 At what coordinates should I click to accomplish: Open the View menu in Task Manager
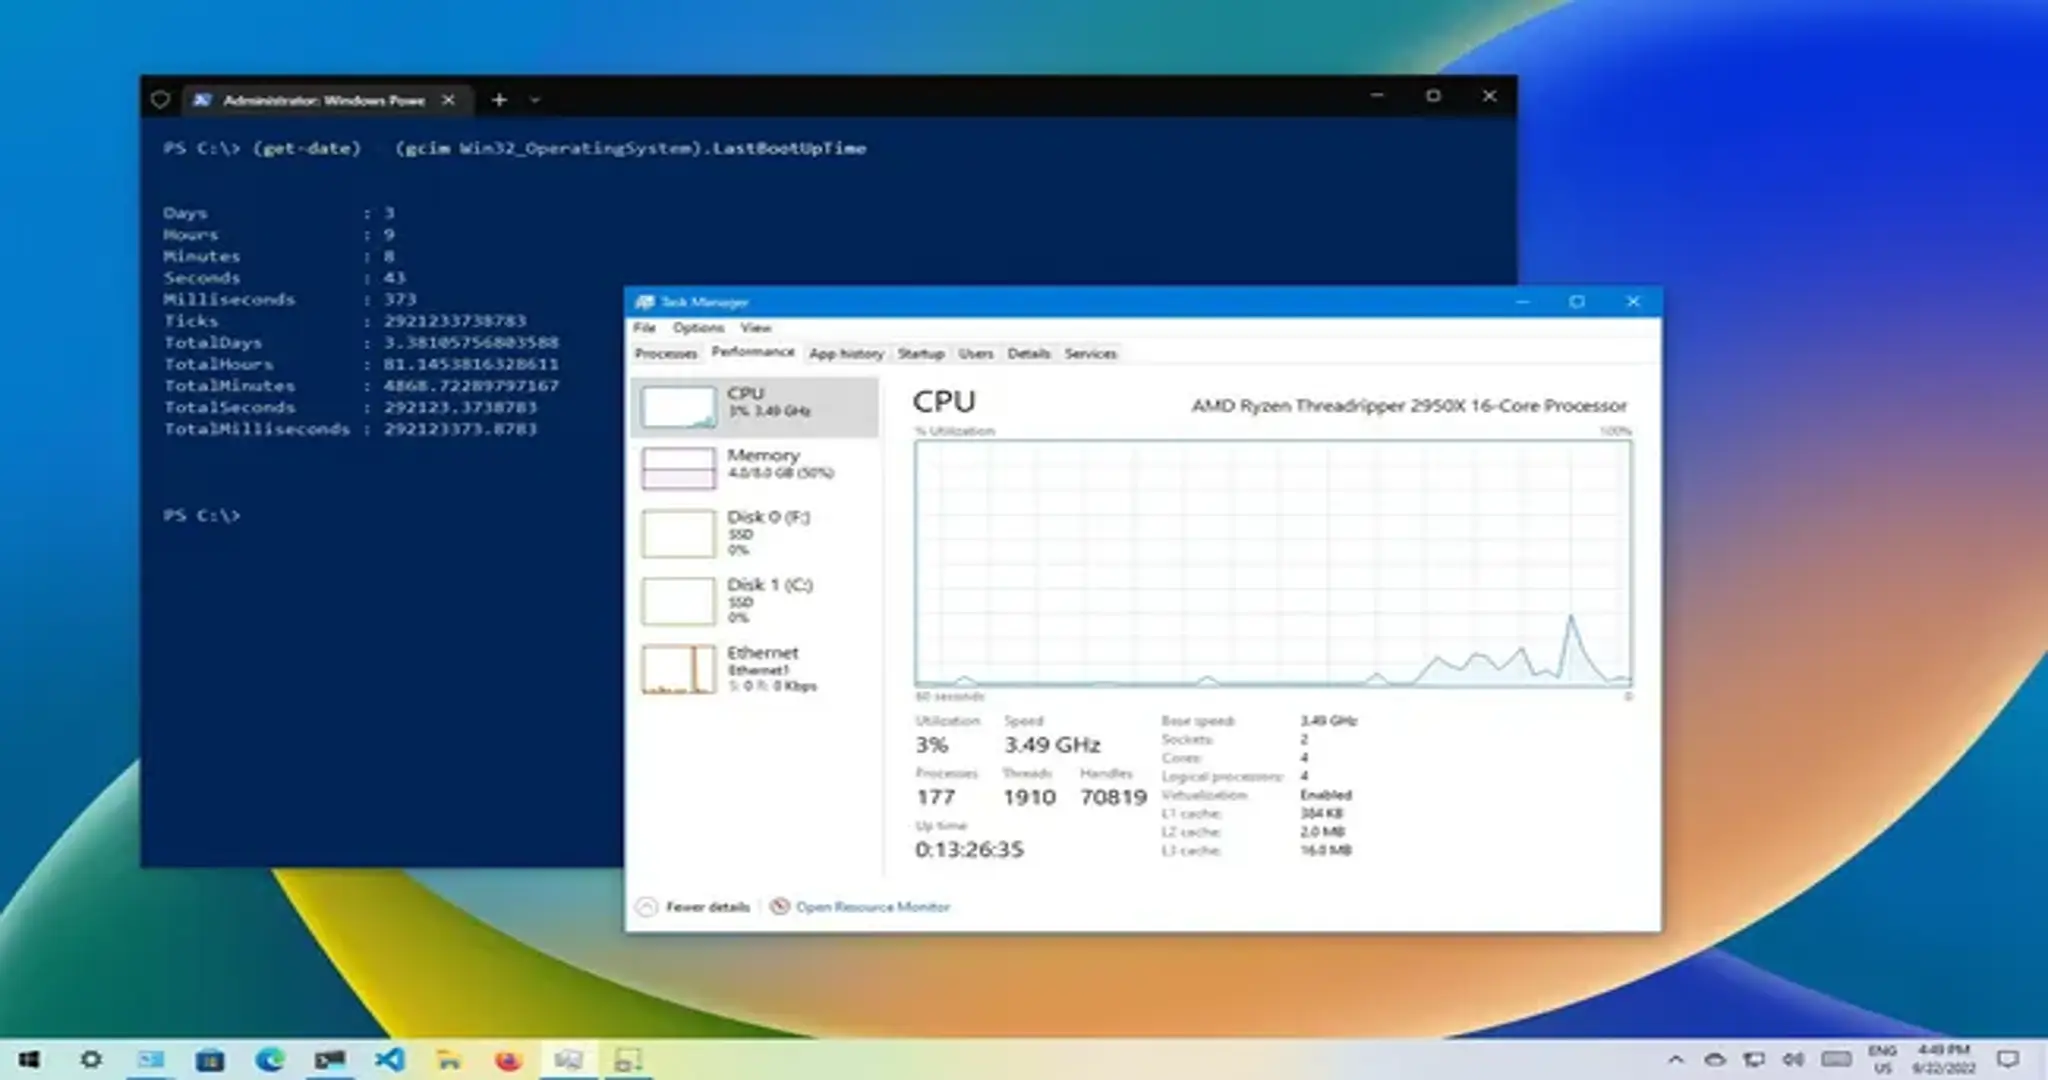tap(757, 328)
